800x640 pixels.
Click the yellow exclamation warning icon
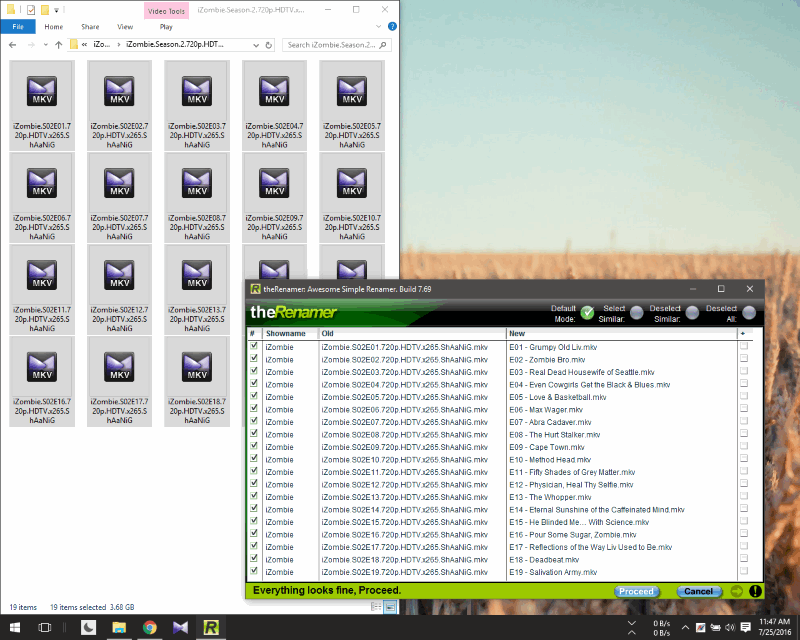756,592
